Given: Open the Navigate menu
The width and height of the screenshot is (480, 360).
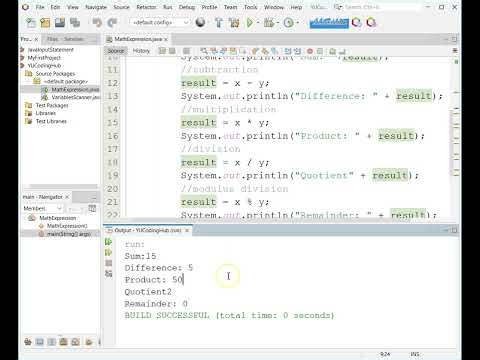Looking at the screenshot, I should (96, 7).
